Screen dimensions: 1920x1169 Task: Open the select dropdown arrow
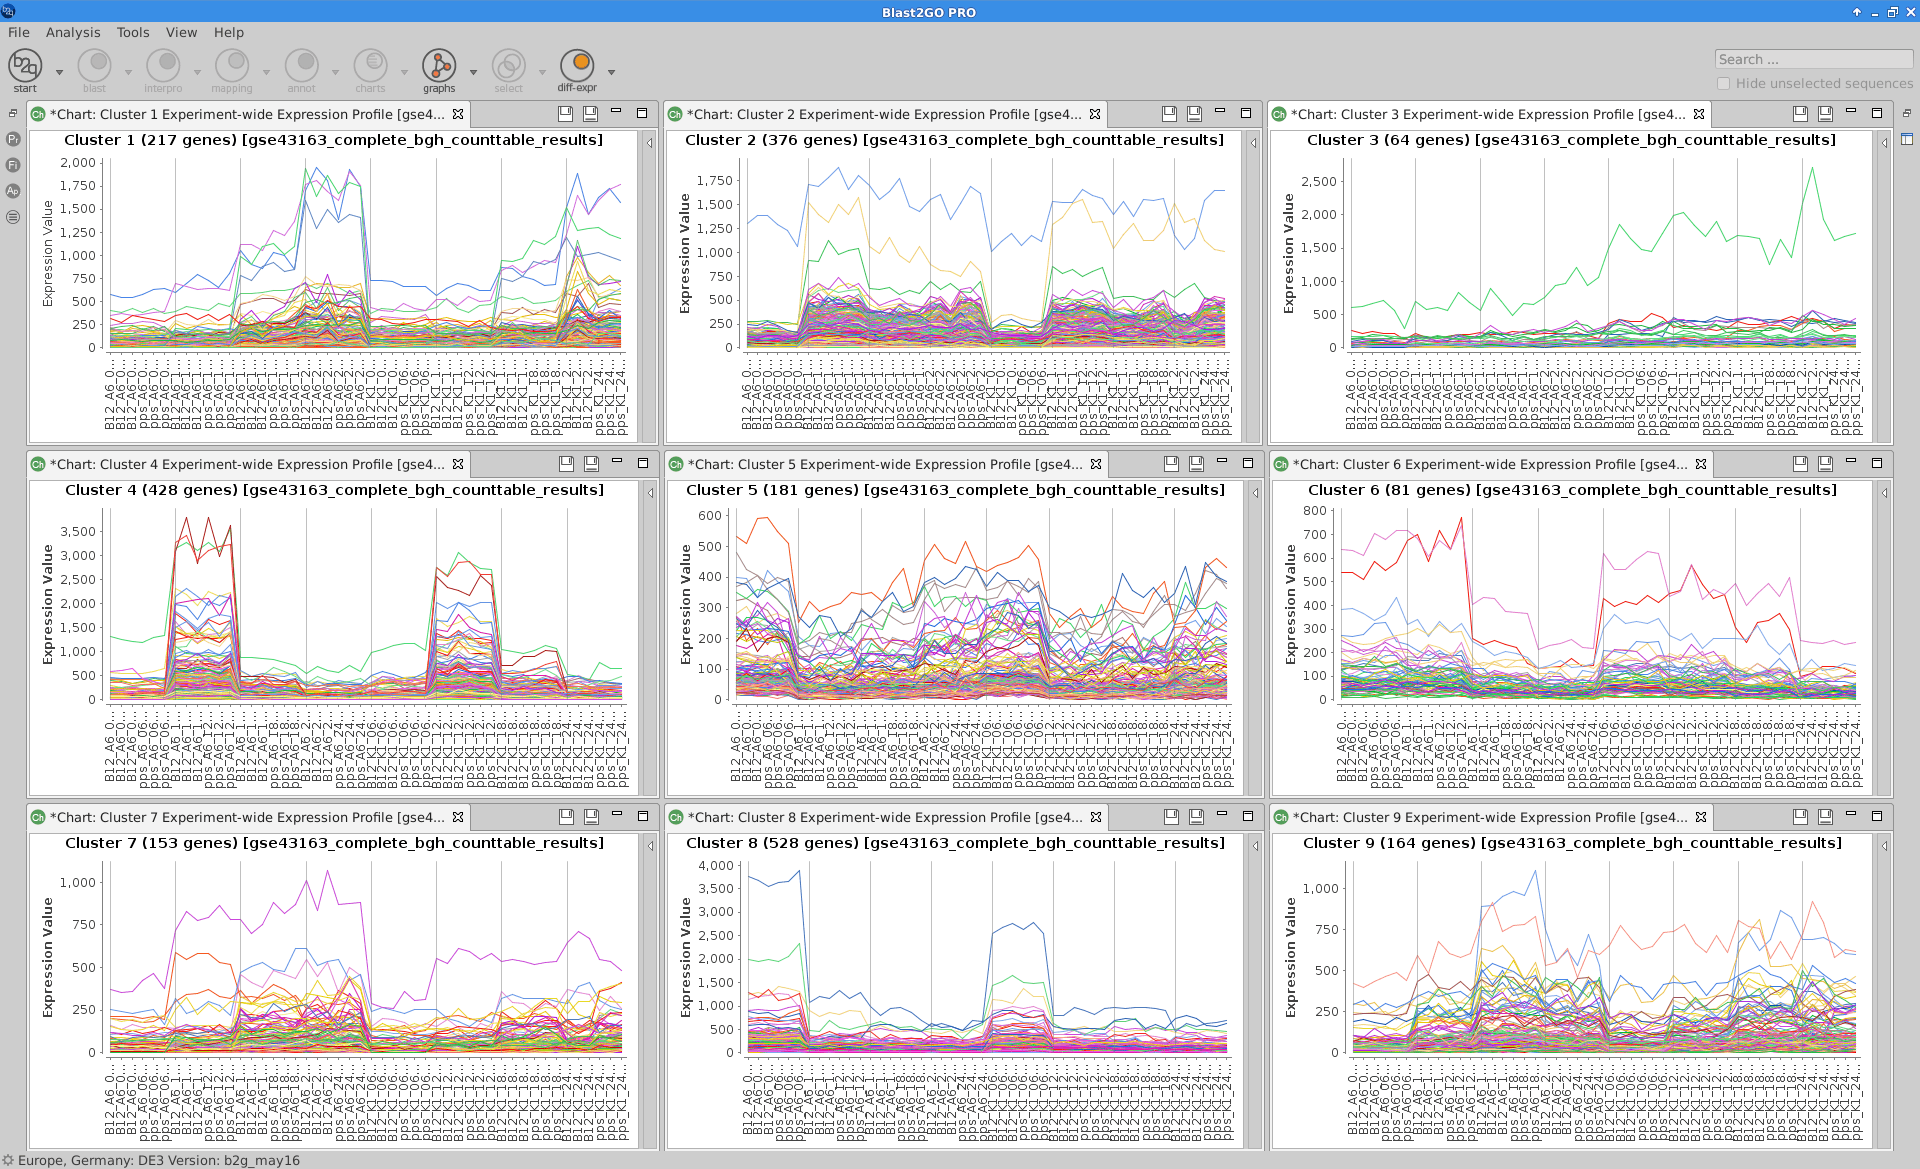tap(542, 72)
